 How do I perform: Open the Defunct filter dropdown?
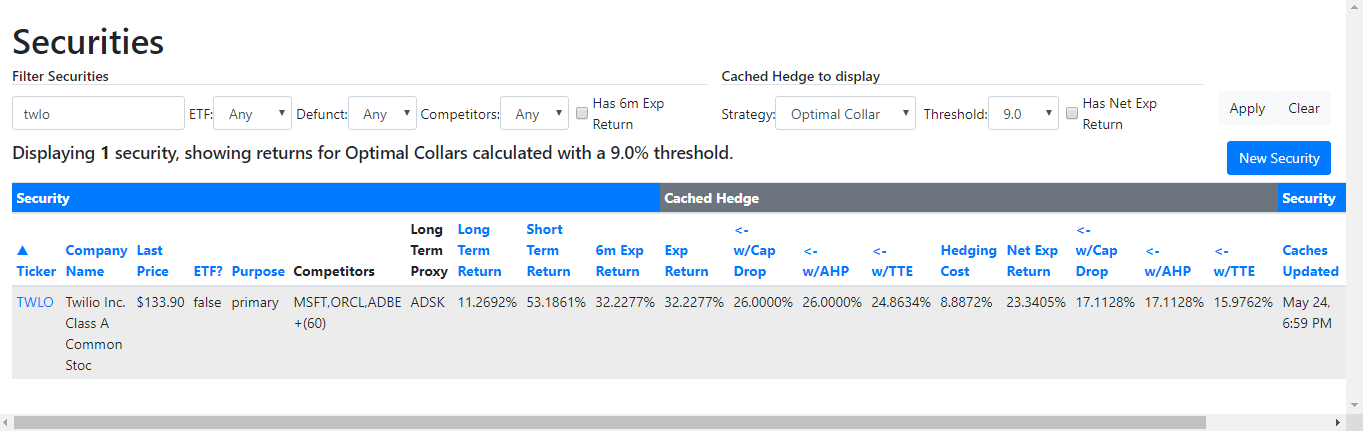click(382, 114)
